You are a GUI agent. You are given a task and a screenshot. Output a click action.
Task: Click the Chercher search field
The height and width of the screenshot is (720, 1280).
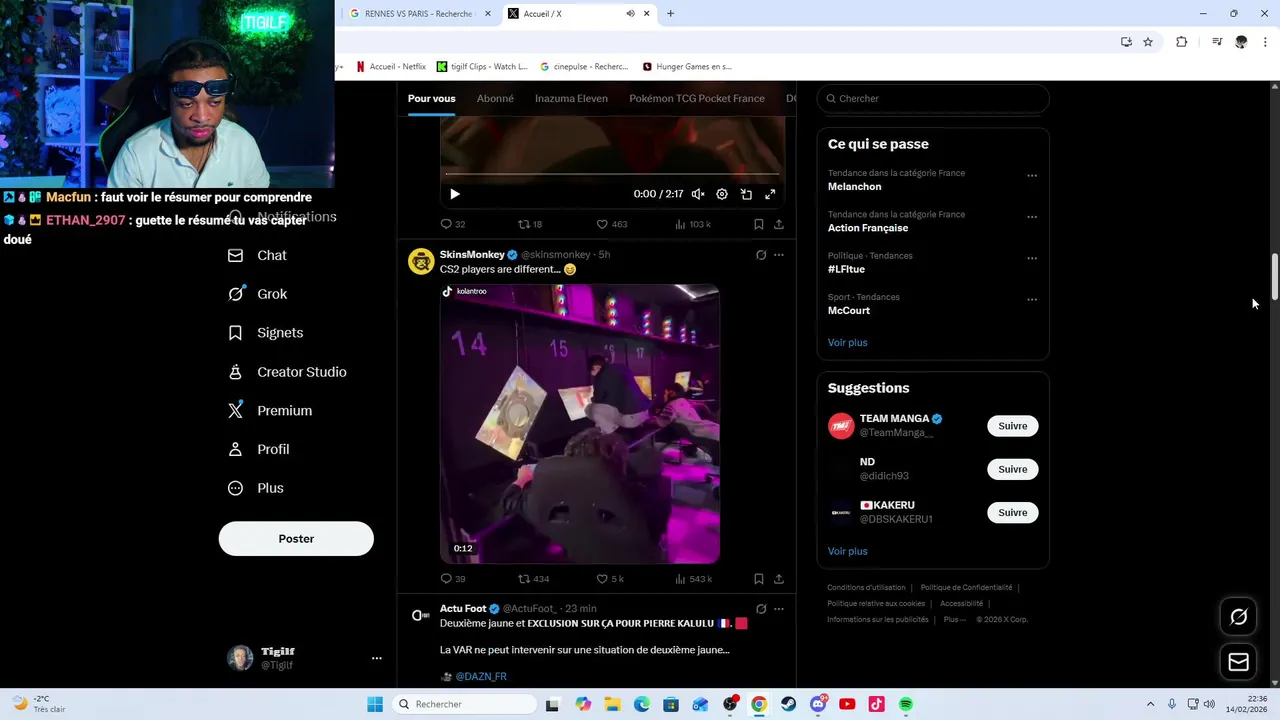click(933, 98)
